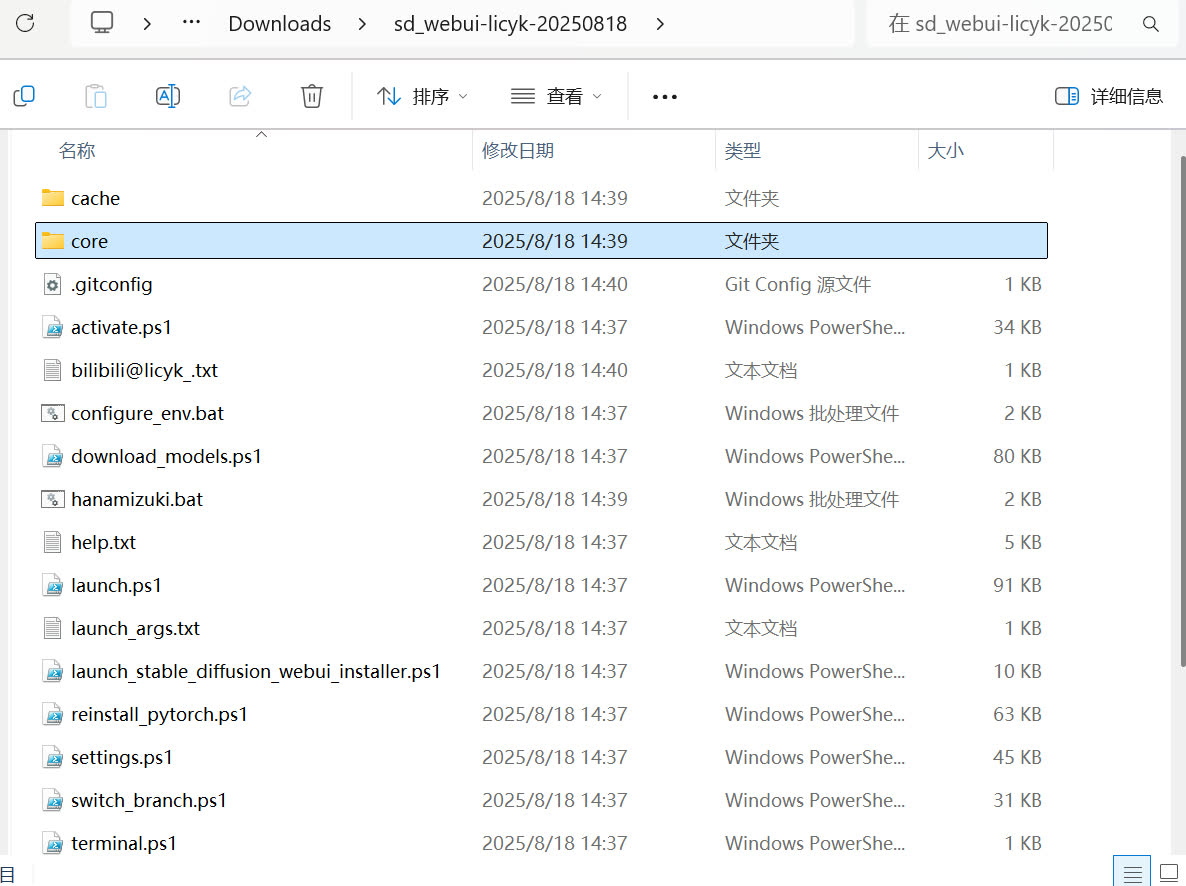This screenshot has height=886, width=1186.
Task: Select the file name core
Action: pos(89,241)
